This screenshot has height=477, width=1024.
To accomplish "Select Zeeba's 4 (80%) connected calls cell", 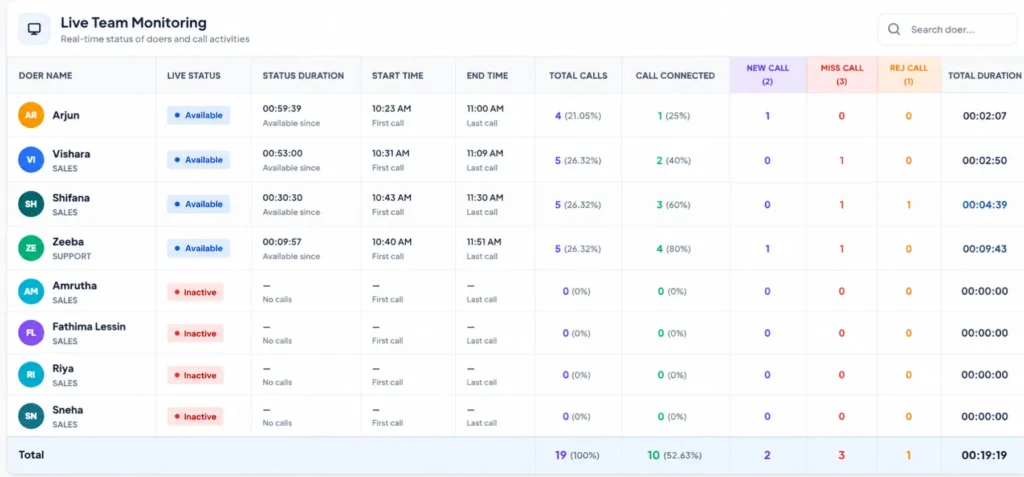I will coord(673,249).
